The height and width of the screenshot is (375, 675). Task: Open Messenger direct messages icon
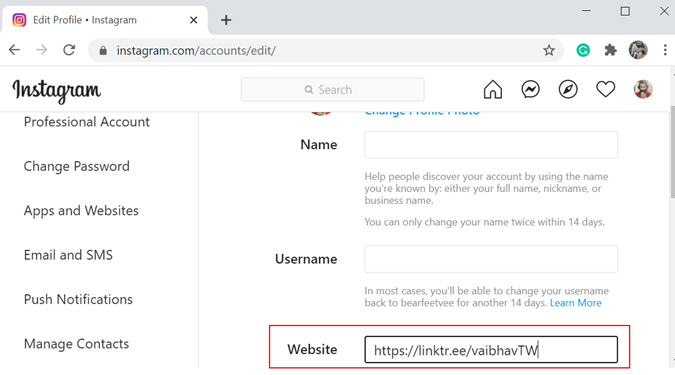tap(530, 90)
